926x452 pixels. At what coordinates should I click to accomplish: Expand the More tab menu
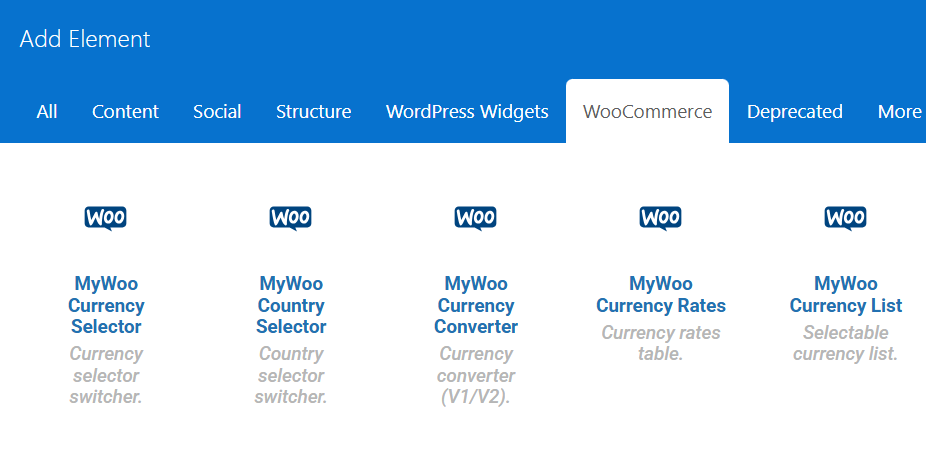click(899, 112)
